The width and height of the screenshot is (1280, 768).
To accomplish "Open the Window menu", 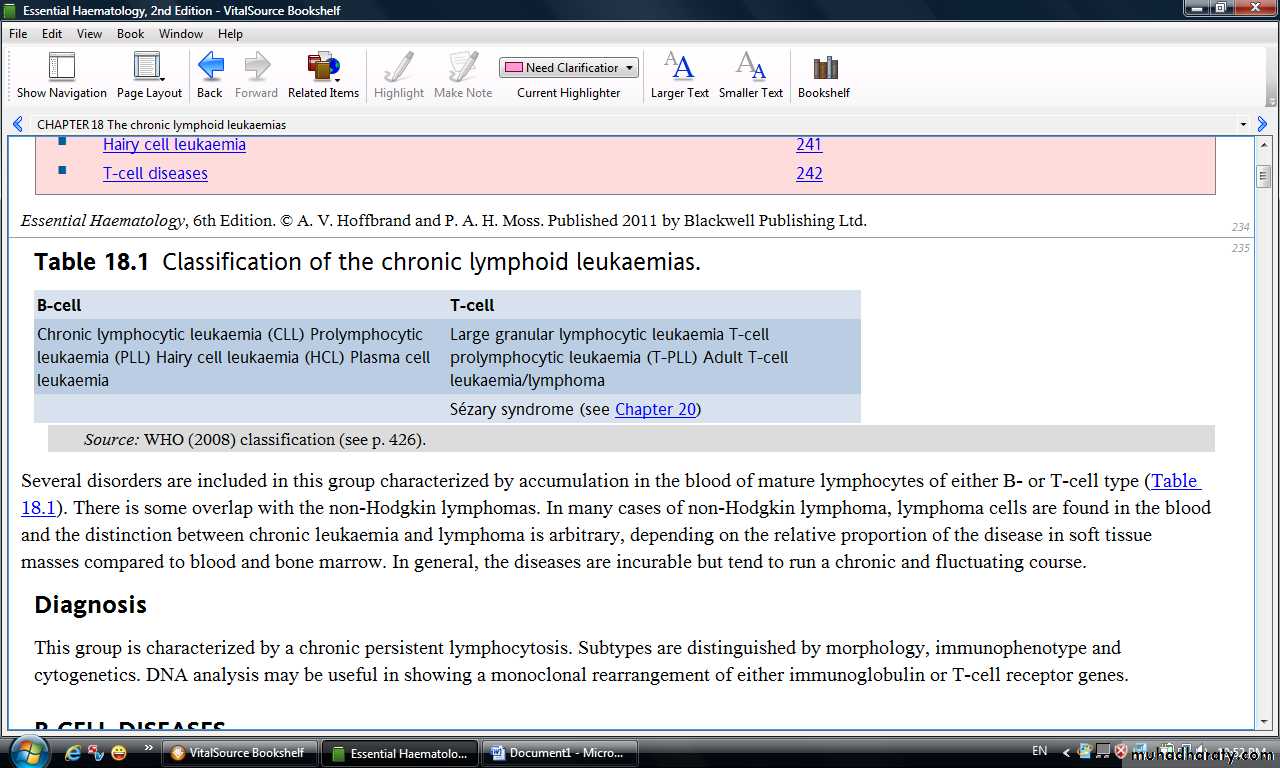I will (x=181, y=33).
